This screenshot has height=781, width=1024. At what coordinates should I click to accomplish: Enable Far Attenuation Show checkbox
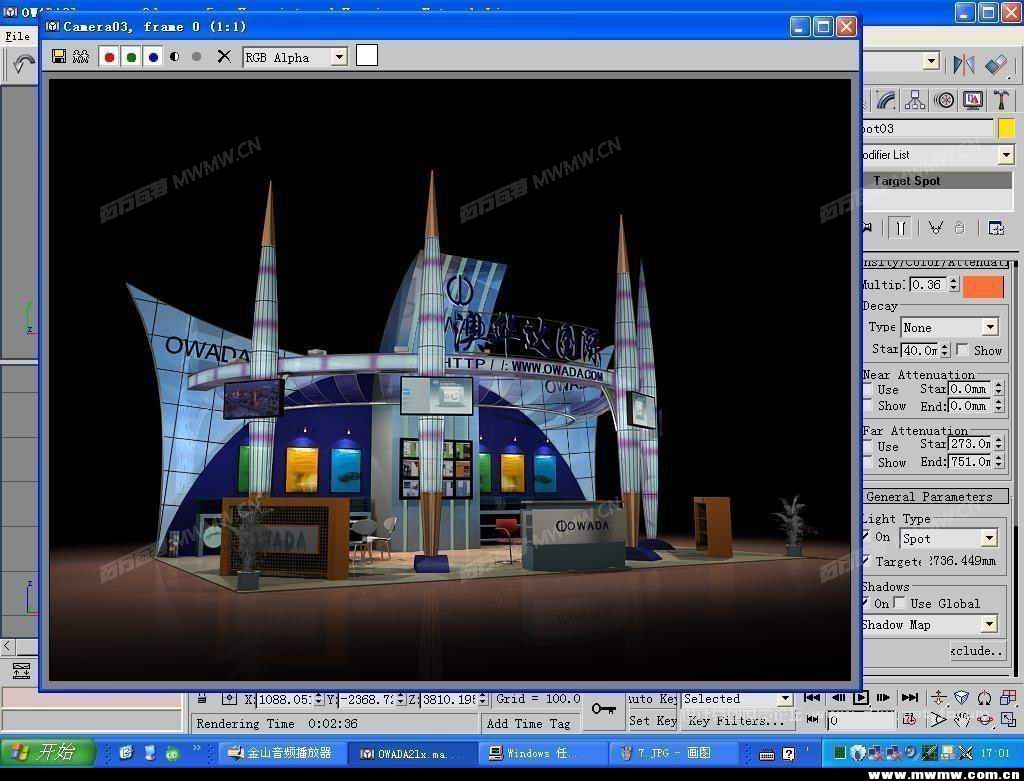[867, 462]
